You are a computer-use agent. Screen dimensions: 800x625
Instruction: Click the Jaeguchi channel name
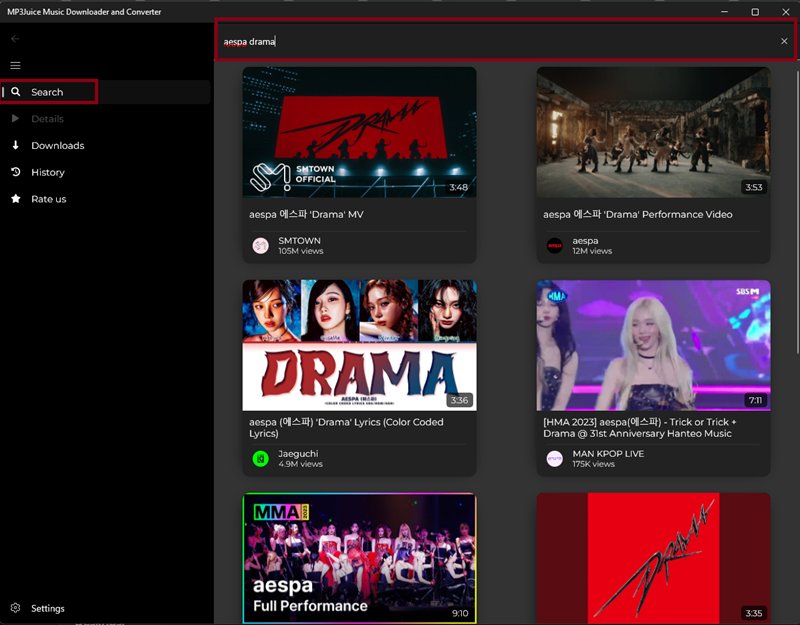coord(298,454)
